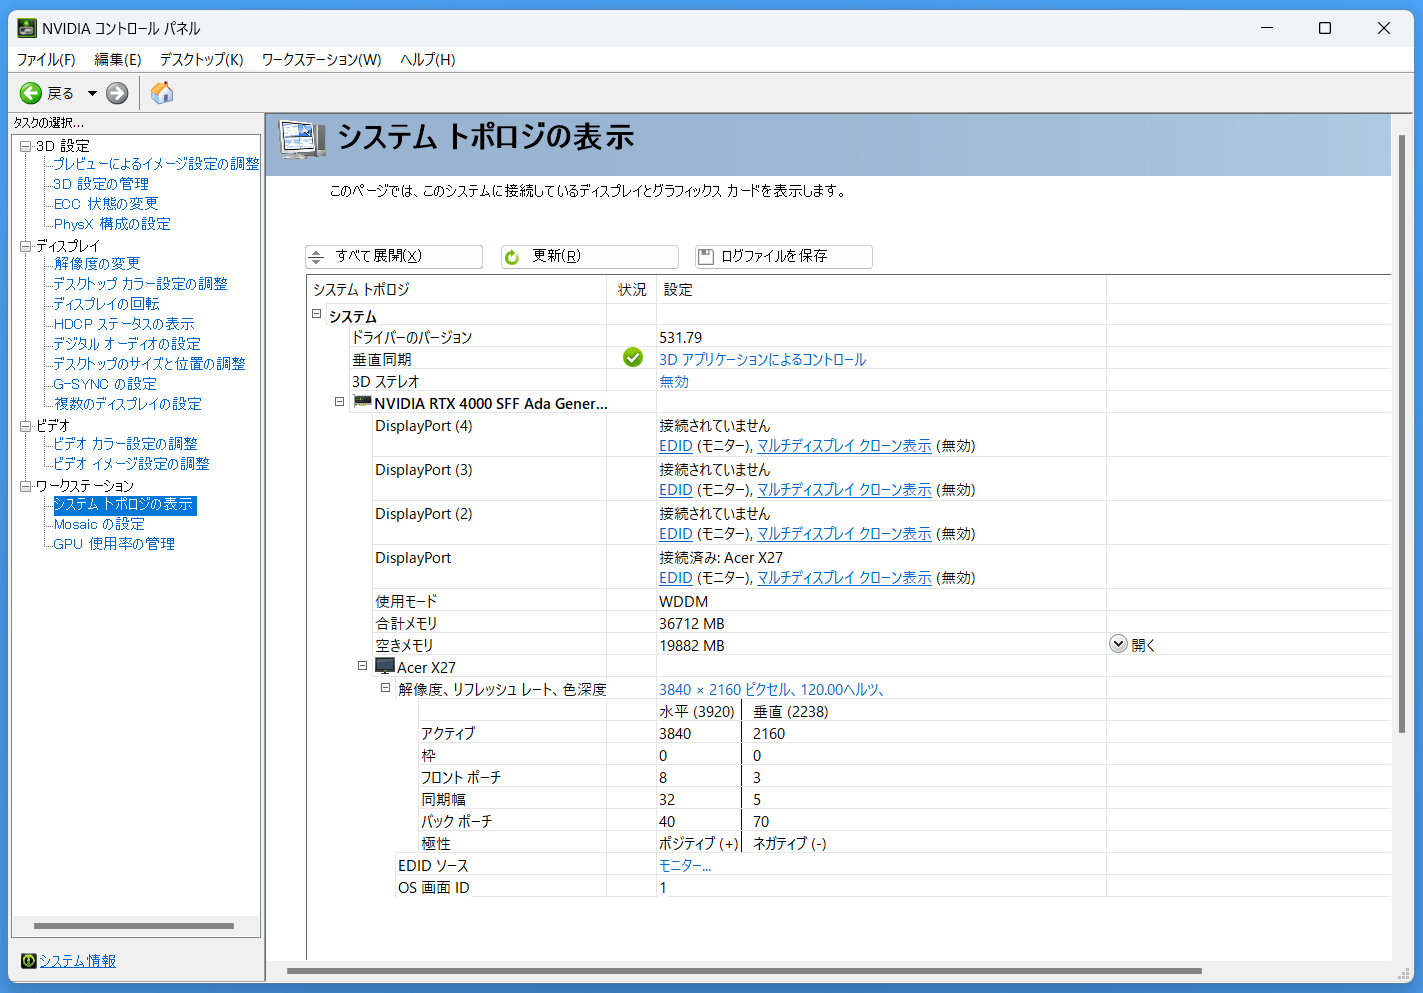Image resolution: width=1423 pixels, height=993 pixels.
Task: Select PhysX 構成の設定 in sidebar
Action: tap(112, 224)
